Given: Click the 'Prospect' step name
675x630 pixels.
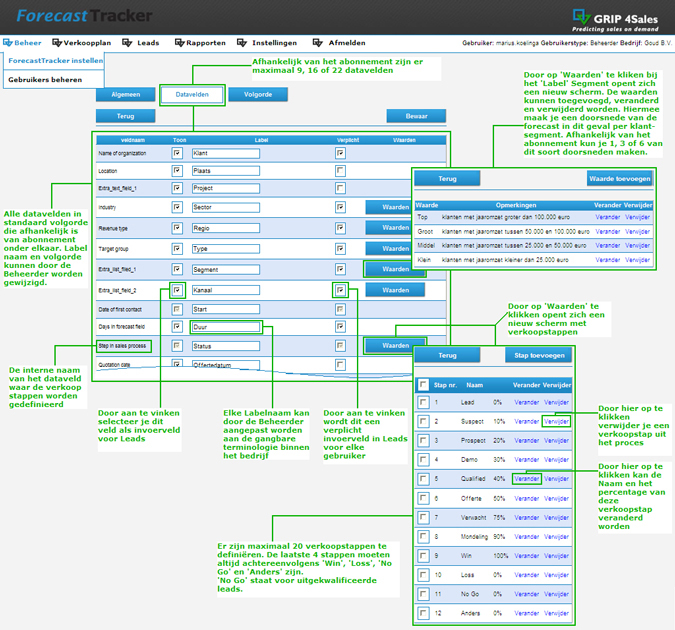Looking at the screenshot, I should point(473,441).
